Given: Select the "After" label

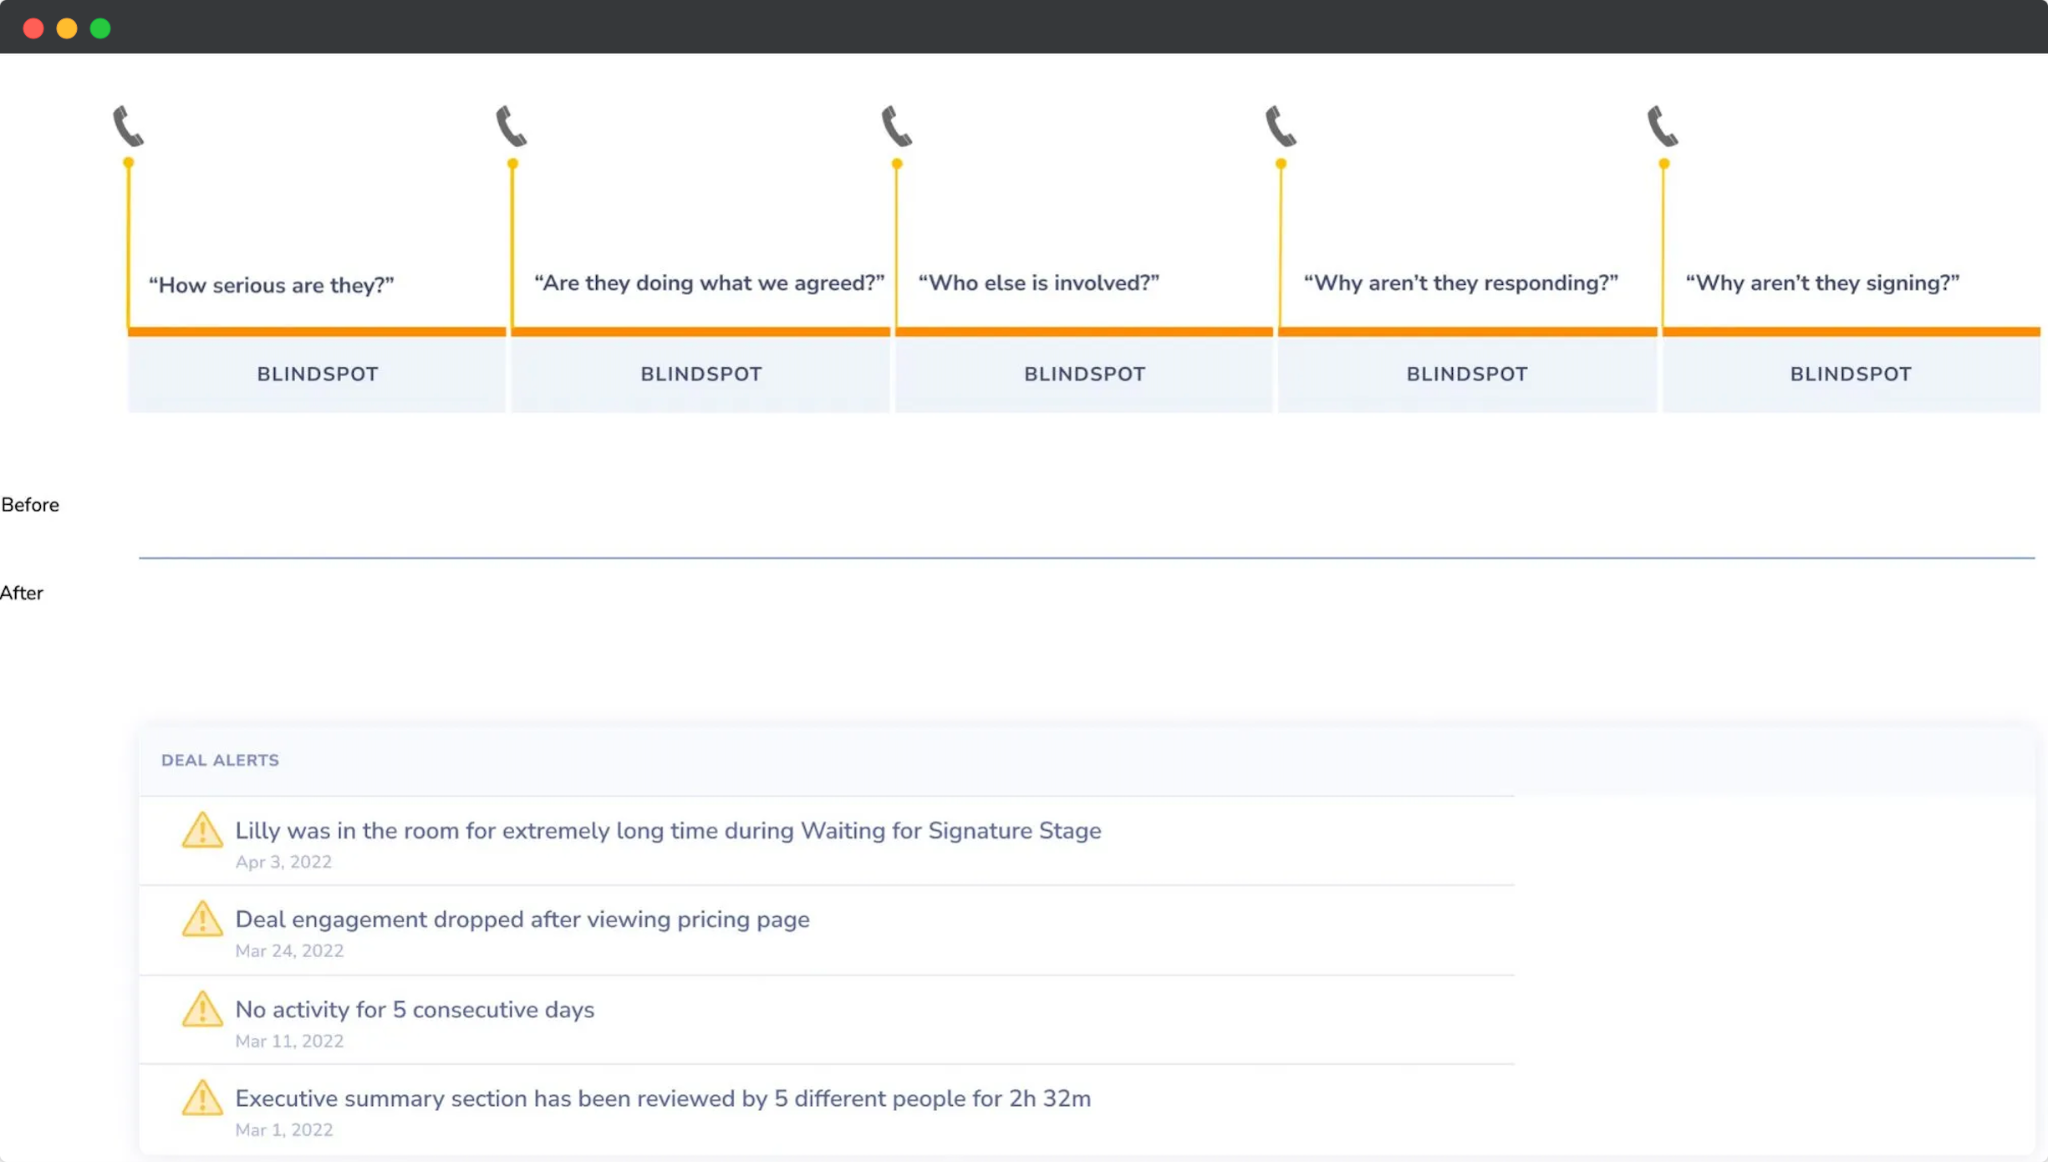Looking at the screenshot, I should (x=23, y=593).
